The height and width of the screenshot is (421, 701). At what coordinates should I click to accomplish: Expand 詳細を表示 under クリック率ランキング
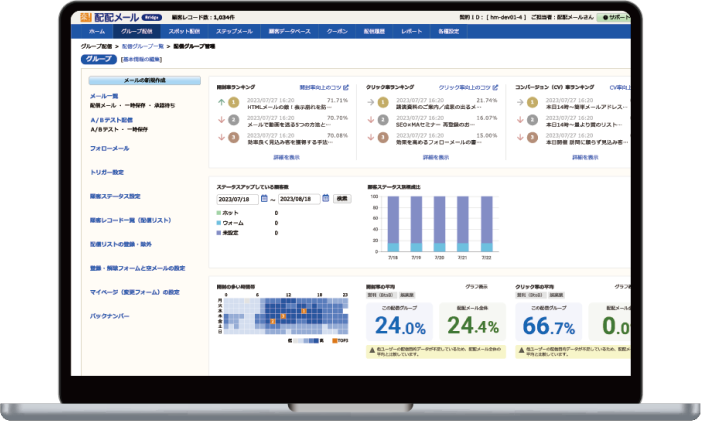435,157
